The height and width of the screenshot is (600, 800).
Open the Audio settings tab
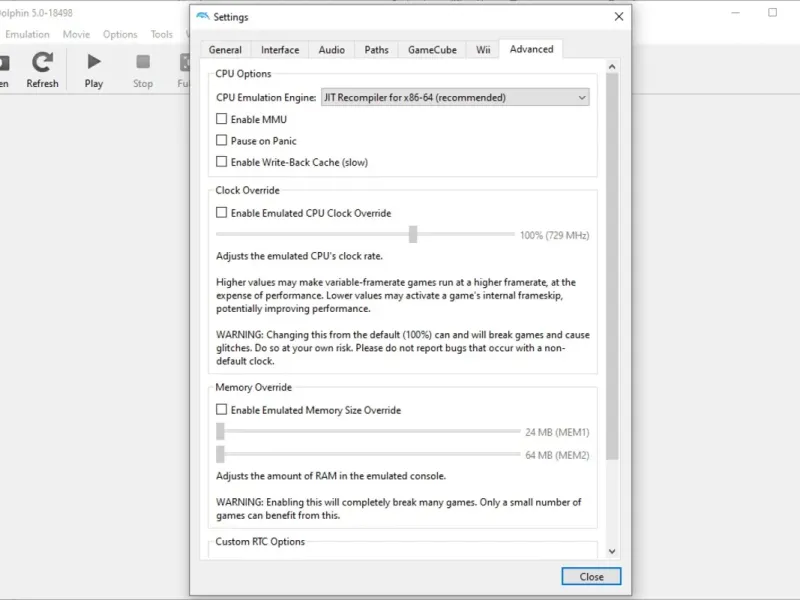[x=332, y=50]
